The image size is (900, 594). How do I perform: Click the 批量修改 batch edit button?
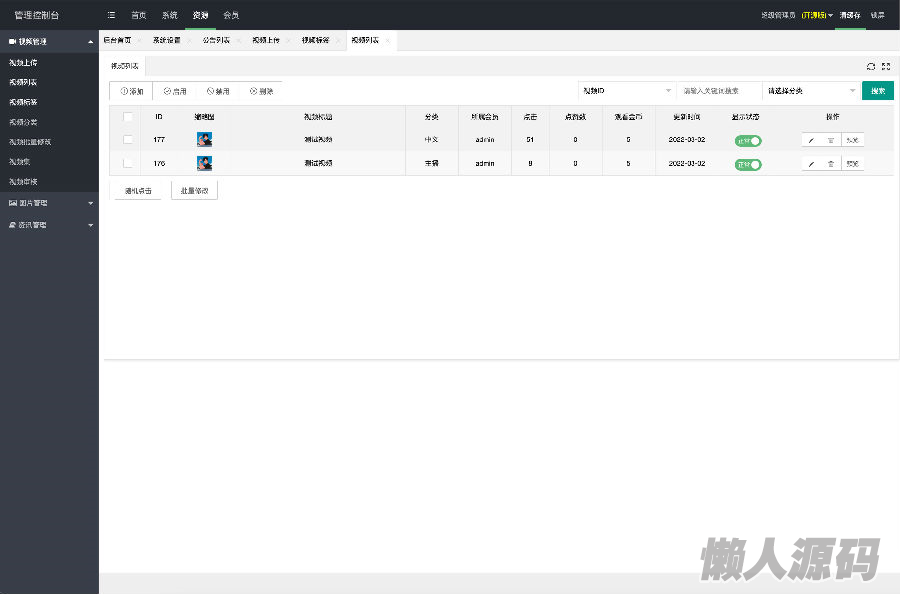coord(194,190)
